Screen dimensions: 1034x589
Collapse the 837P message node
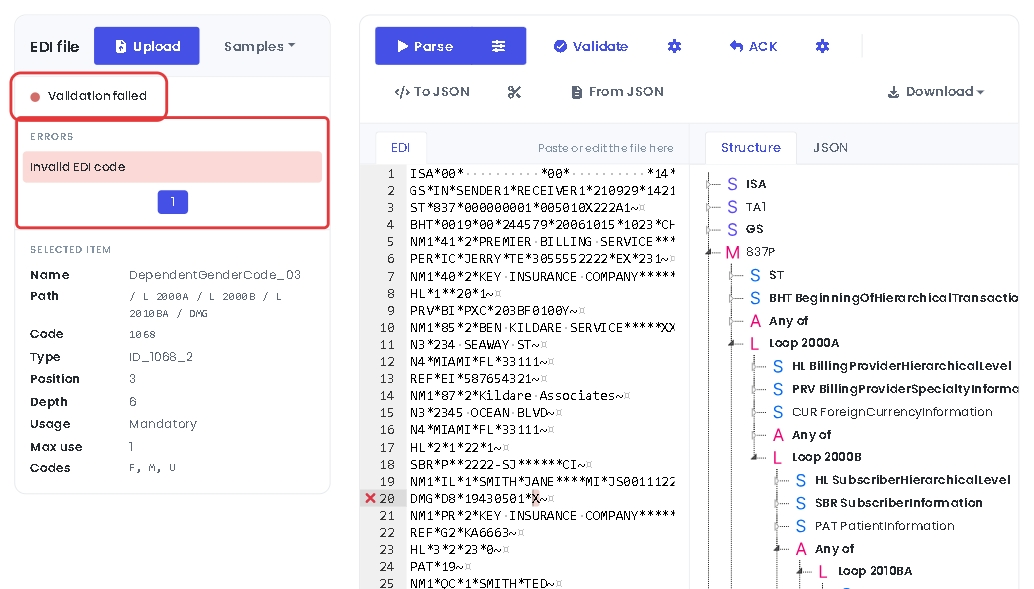(x=710, y=252)
